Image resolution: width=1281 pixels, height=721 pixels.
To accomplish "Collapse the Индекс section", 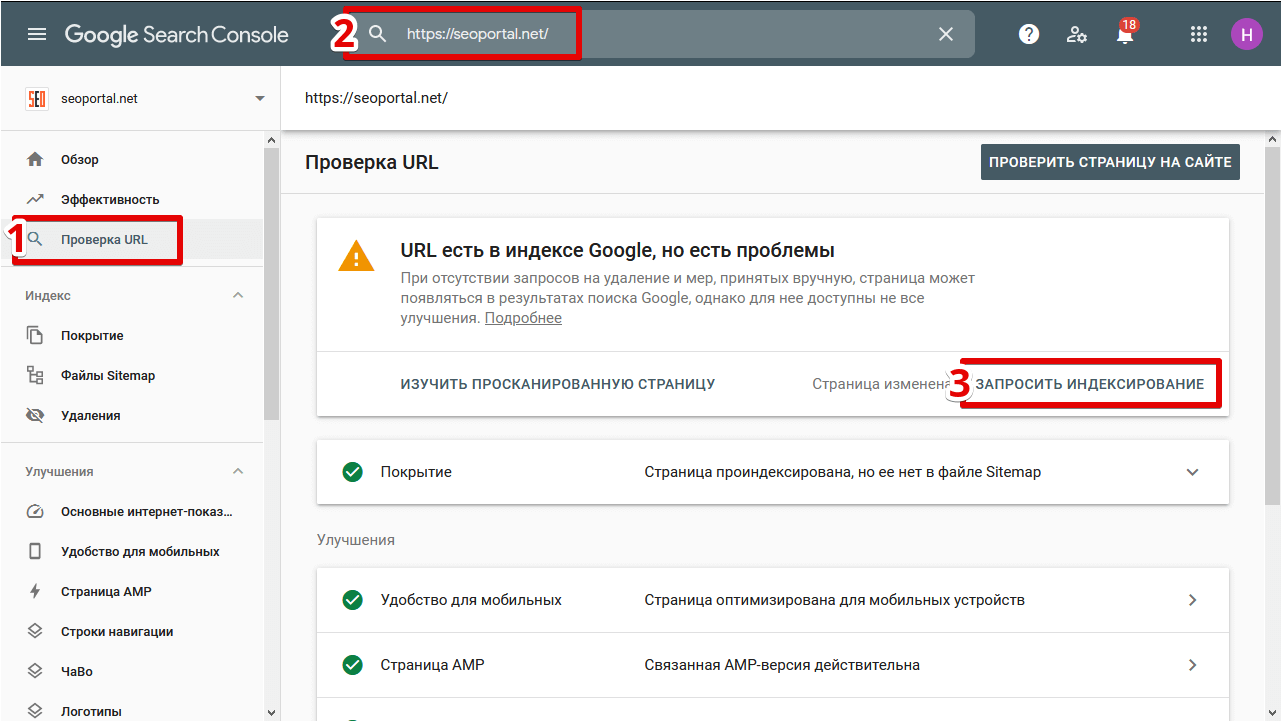I will [x=238, y=296].
